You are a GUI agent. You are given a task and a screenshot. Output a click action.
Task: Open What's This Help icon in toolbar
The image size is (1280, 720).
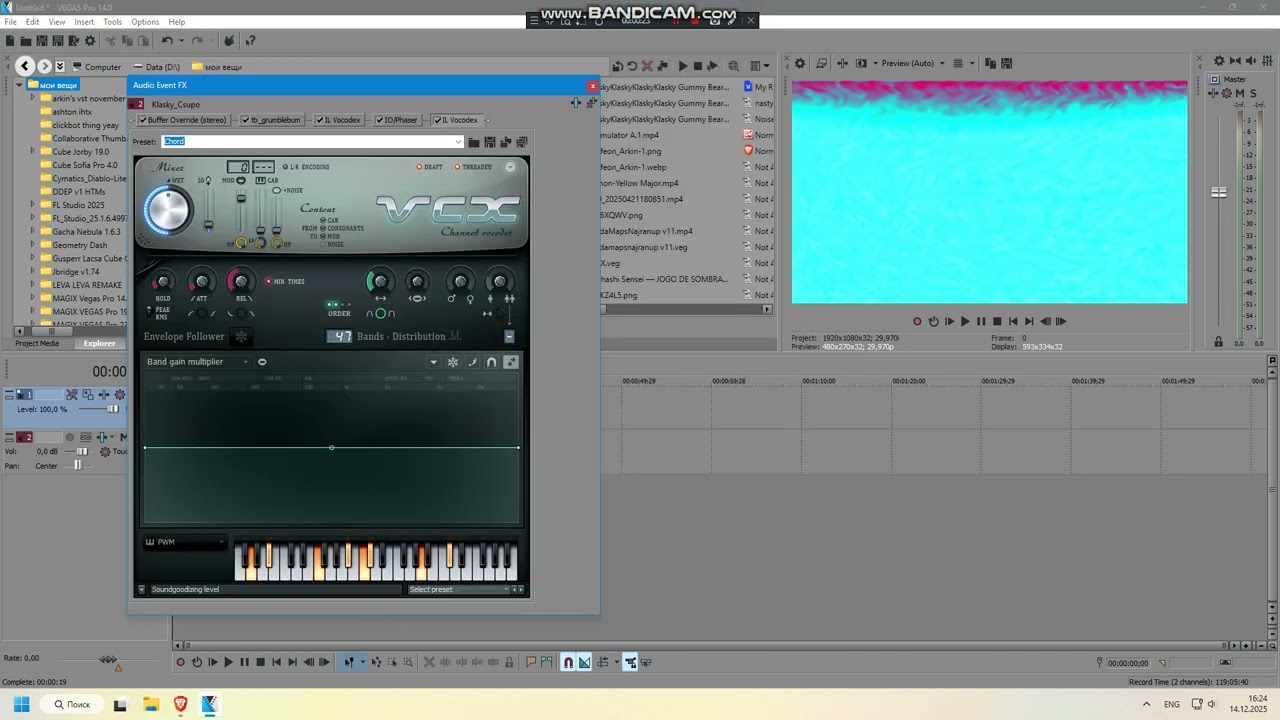(250, 41)
